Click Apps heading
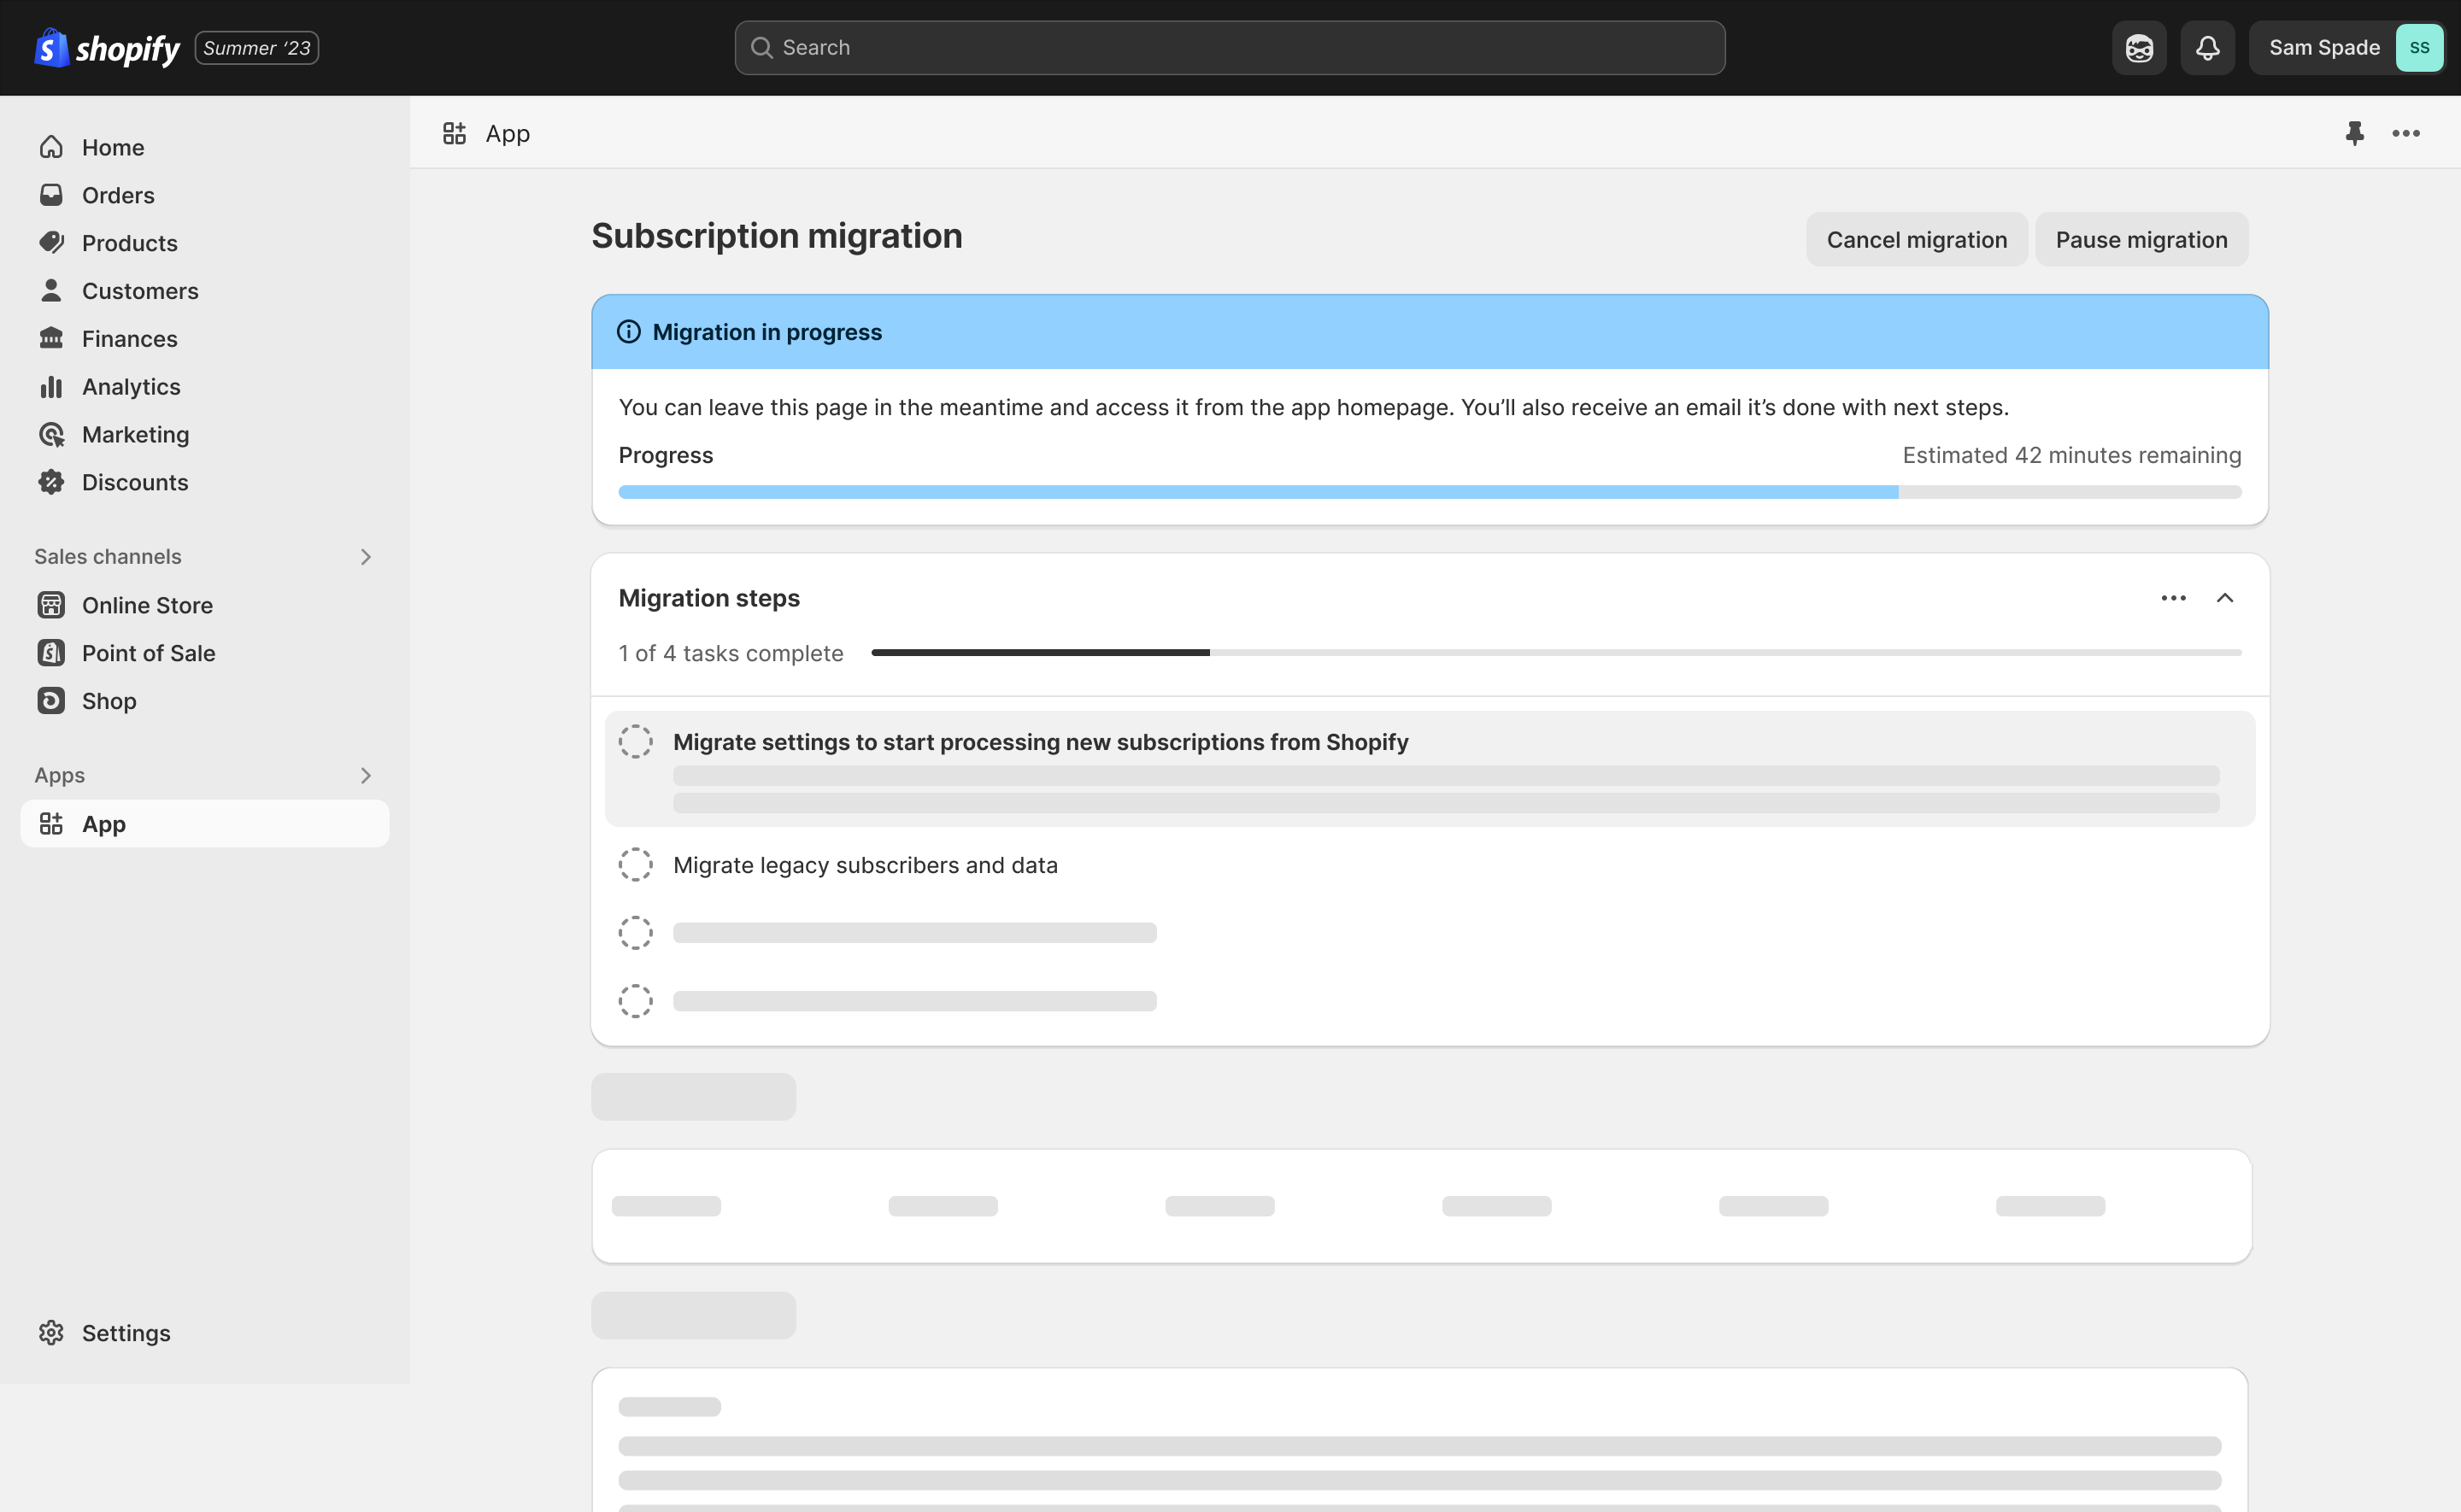This screenshot has width=2461, height=1512. [x=60, y=776]
